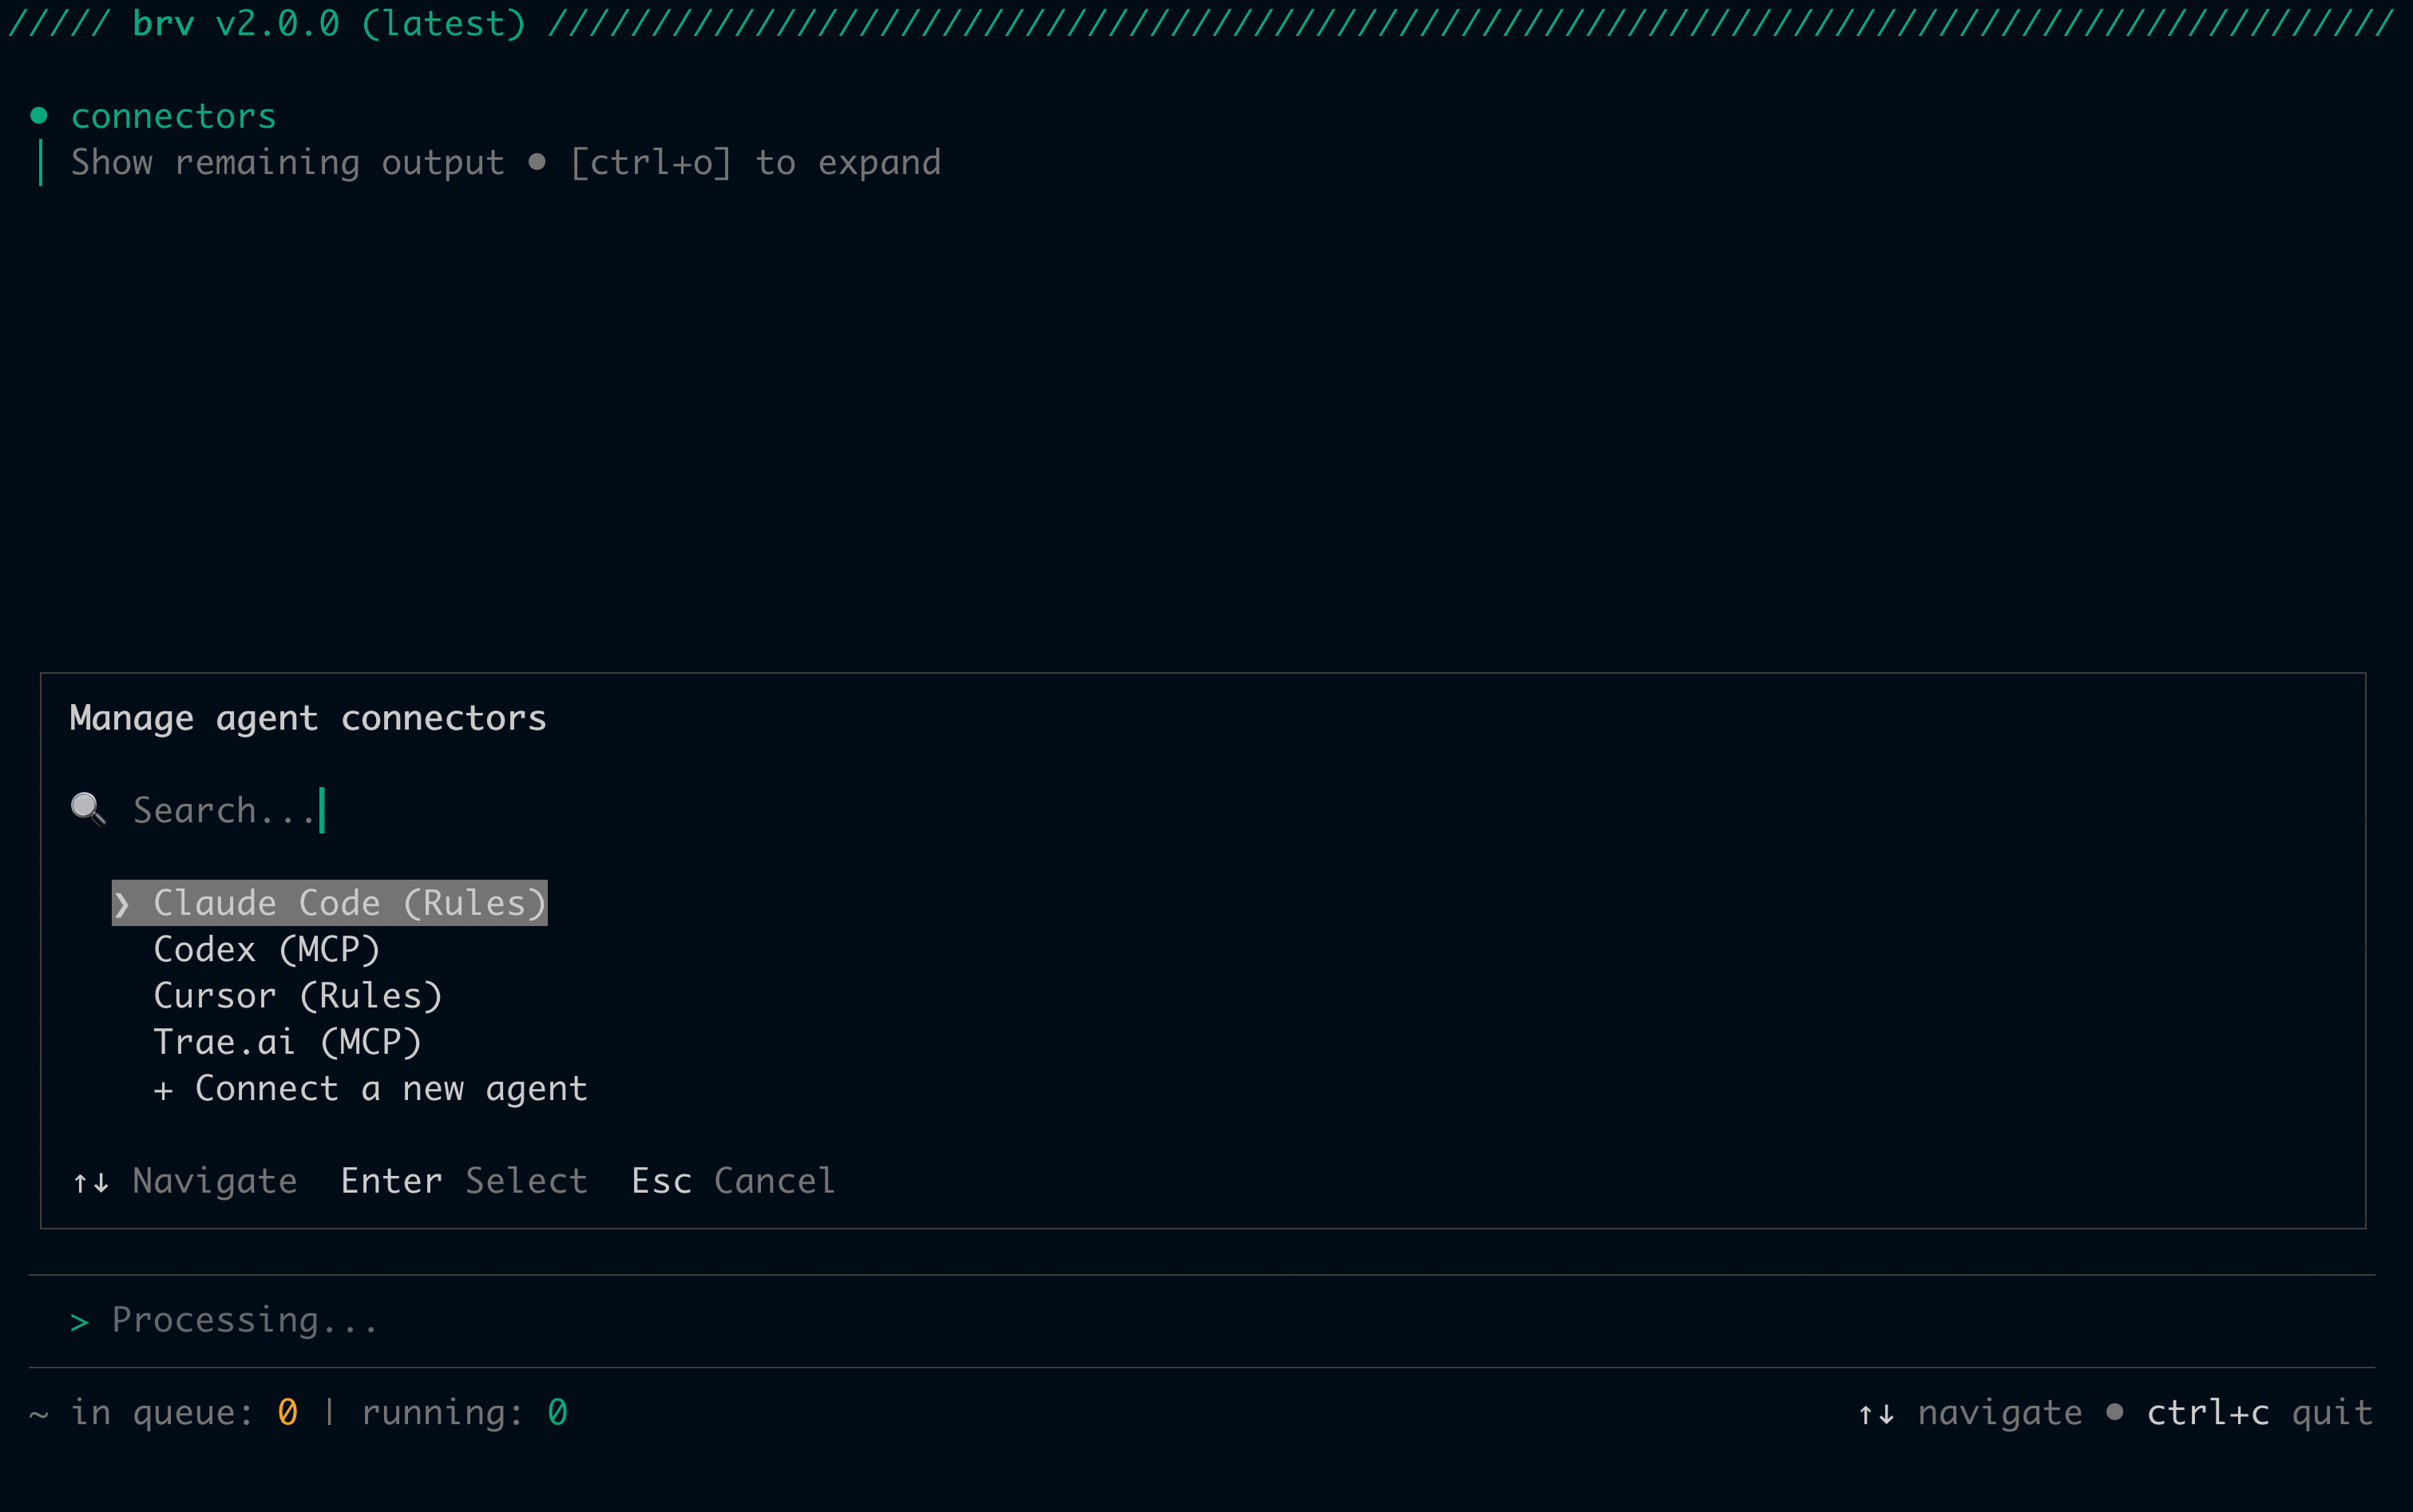The height and width of the screenshot is (1512, 2413).
Task: Select the Claude Code (Rules) connector
Action: point(349,903)
